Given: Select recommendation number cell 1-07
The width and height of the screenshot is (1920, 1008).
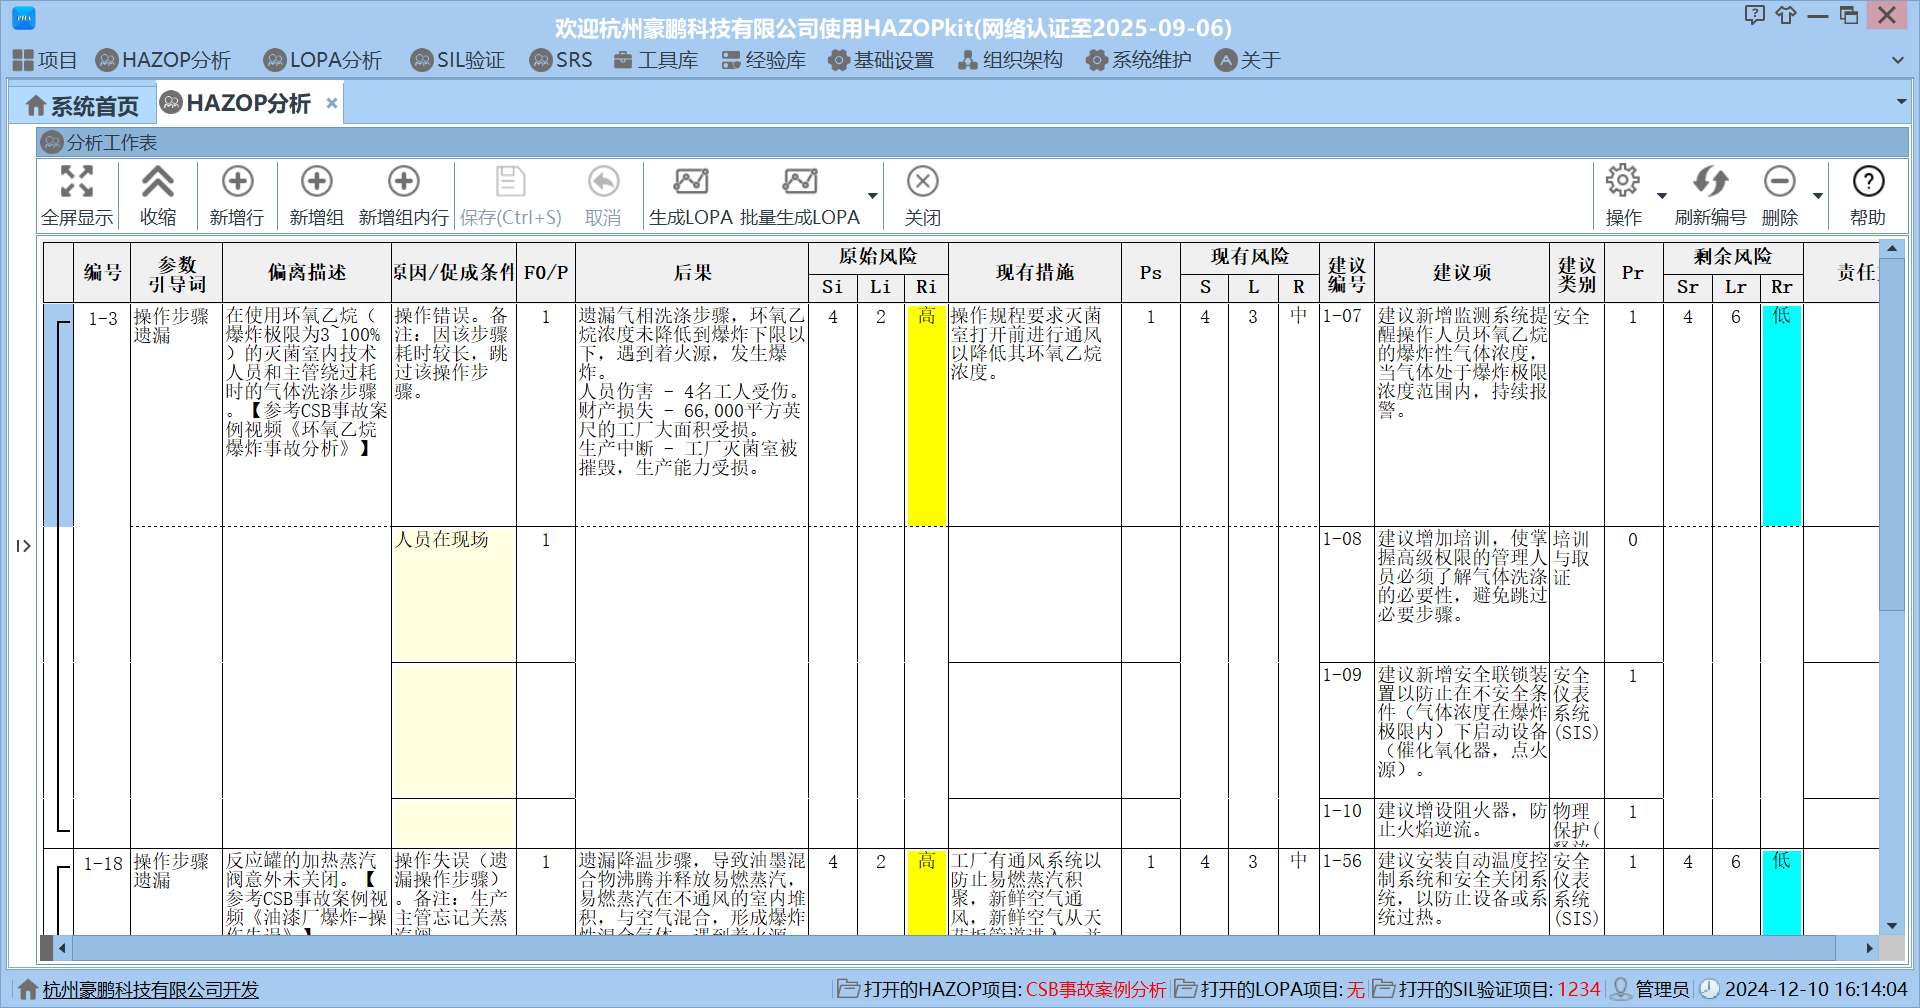Looking at the screenshot, I should 1346,415.
